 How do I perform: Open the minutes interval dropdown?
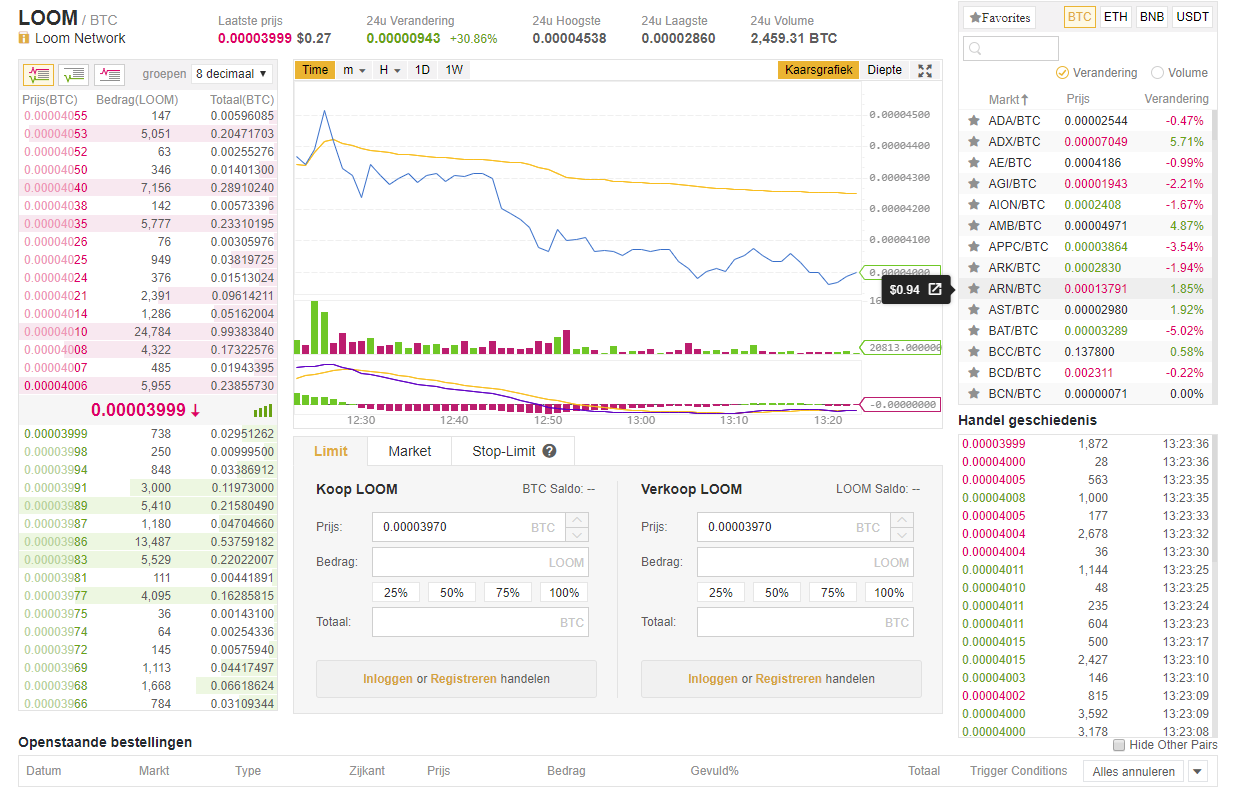[354, 70]
